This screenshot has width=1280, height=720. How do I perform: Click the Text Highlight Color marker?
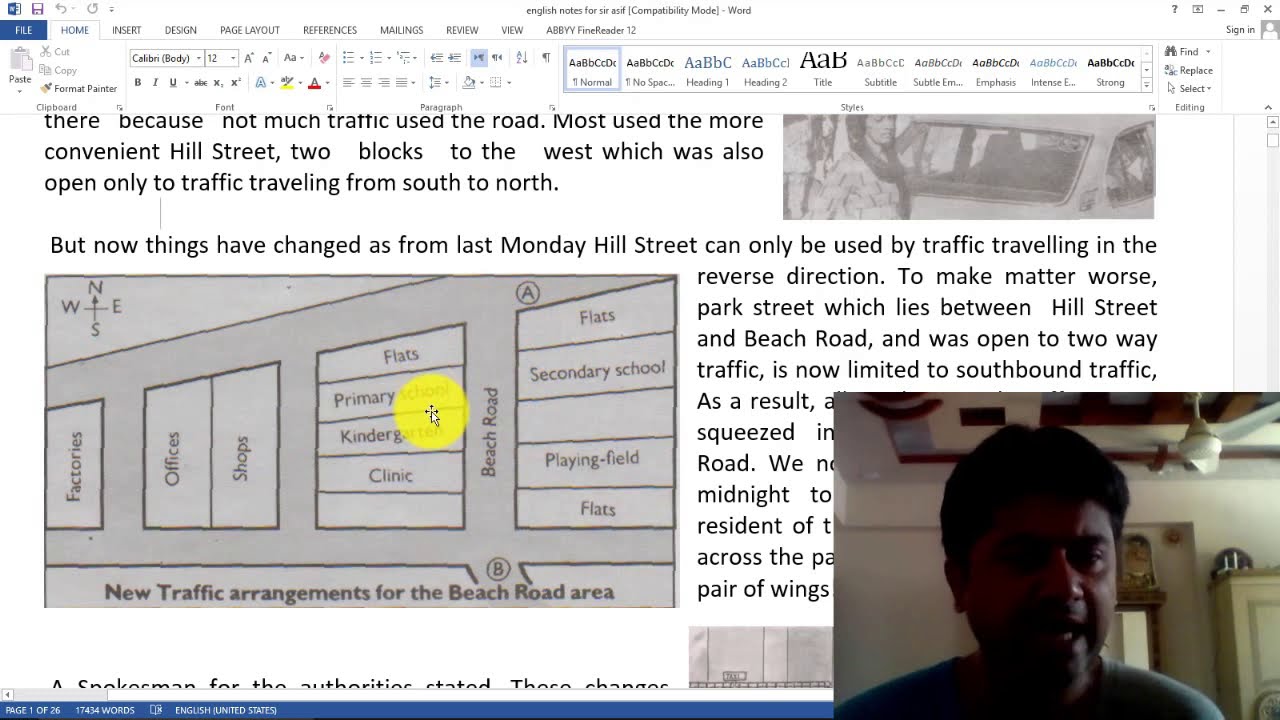tap(286, 82)
